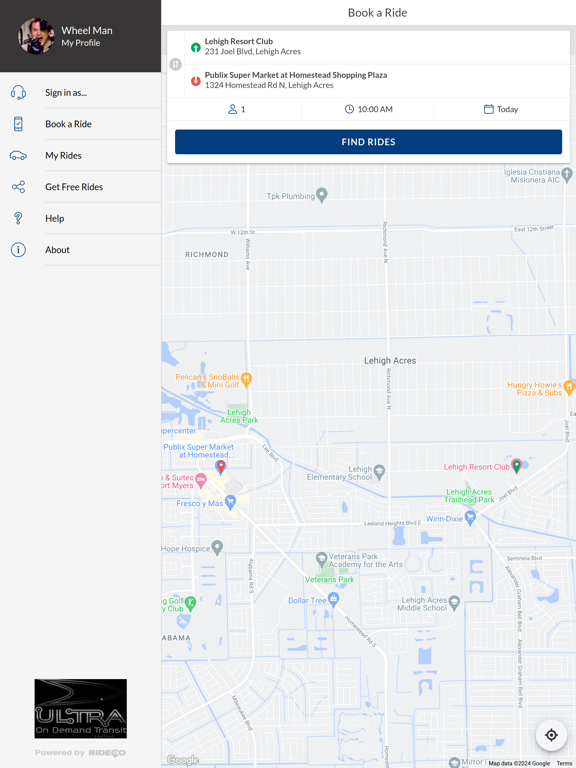Click the share icon for Get Free Rides
The width and height of the screenshot is (576, 768).
18,187
